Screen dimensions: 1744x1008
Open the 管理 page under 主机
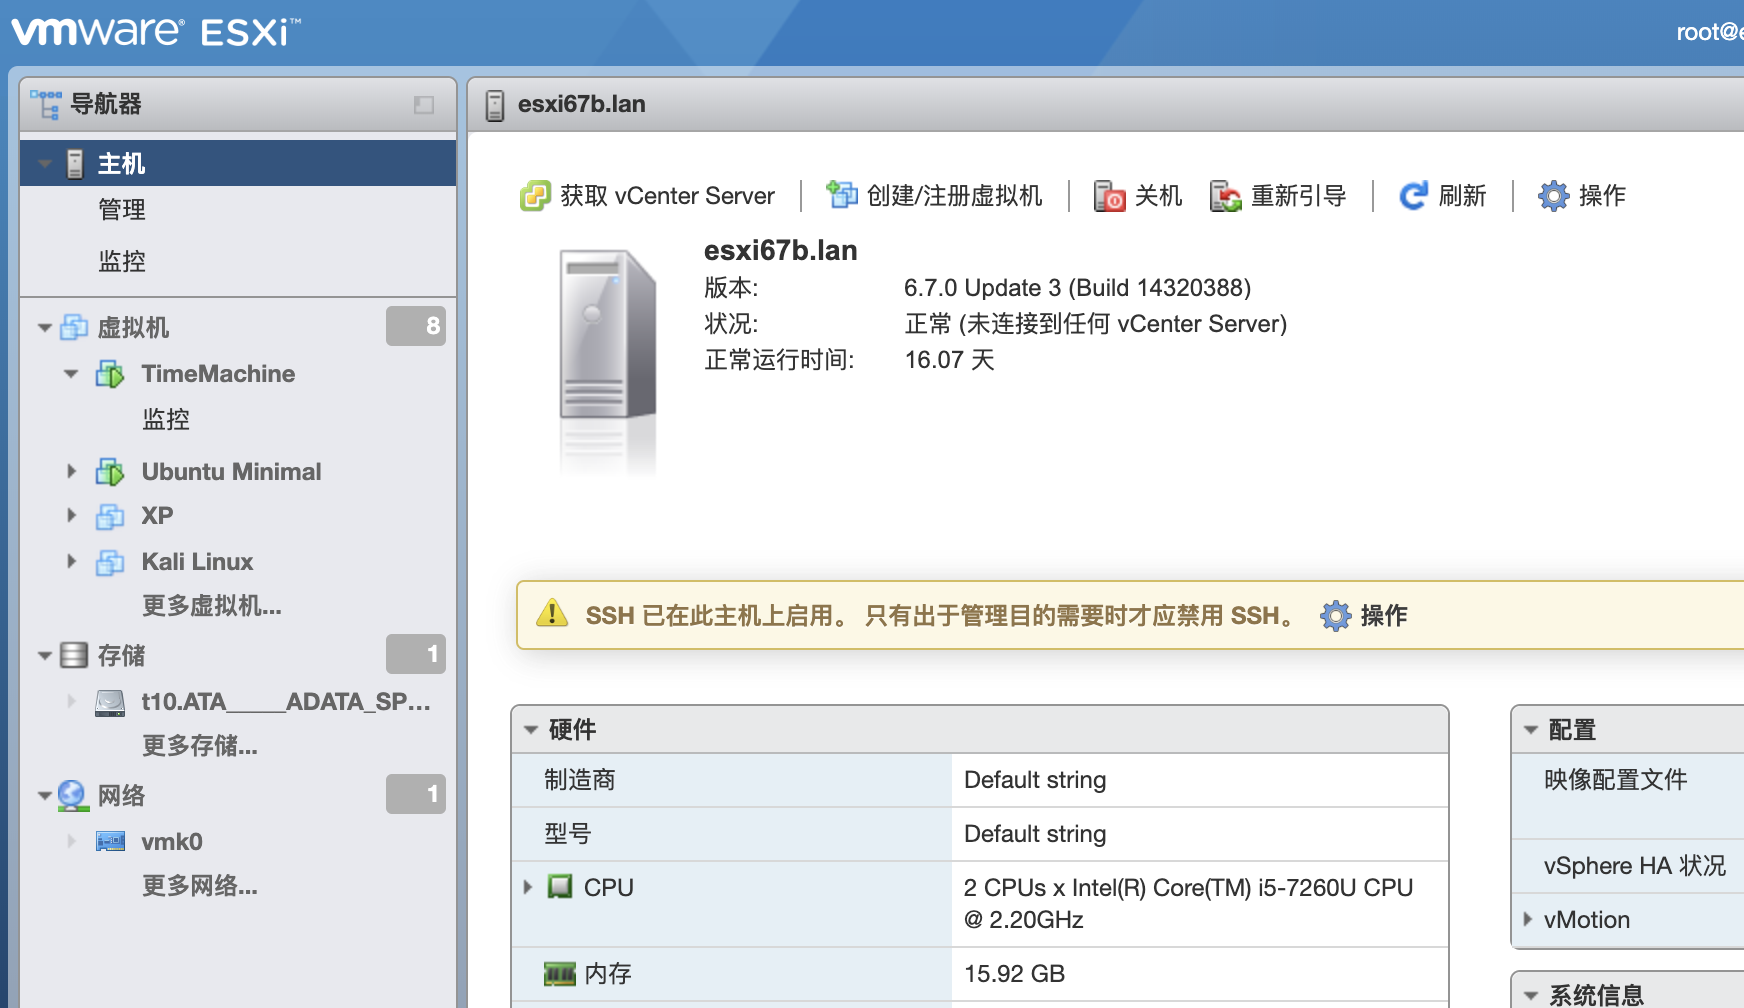click(x=122, y=209)
